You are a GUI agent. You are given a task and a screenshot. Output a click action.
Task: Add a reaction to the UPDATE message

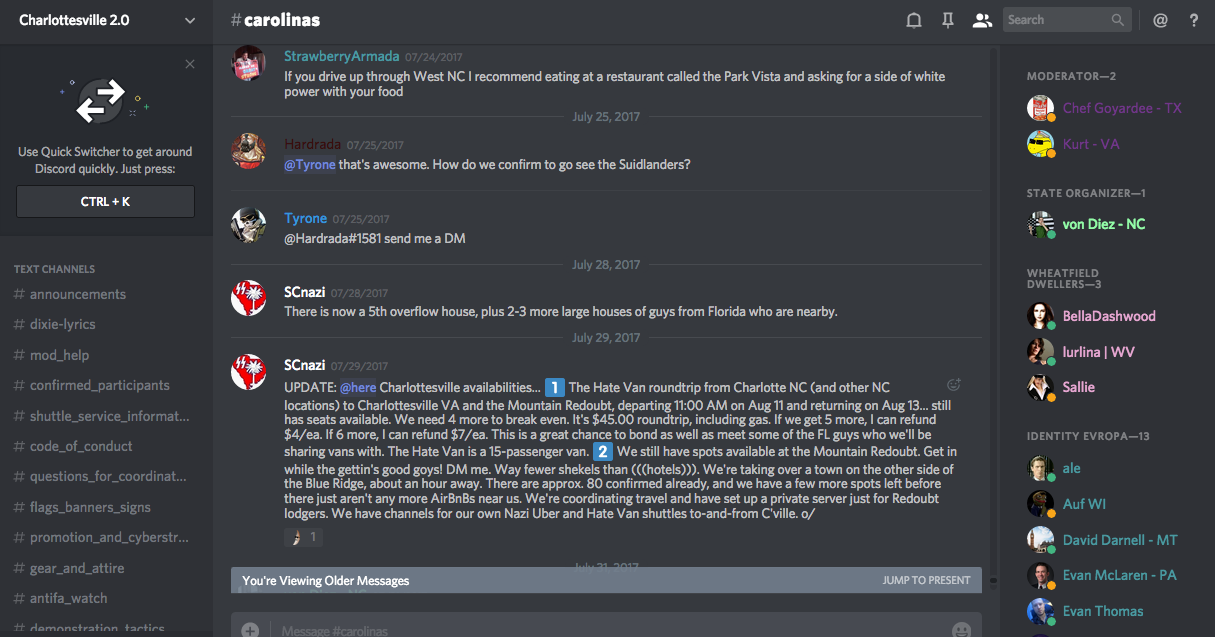coord(953,385)
